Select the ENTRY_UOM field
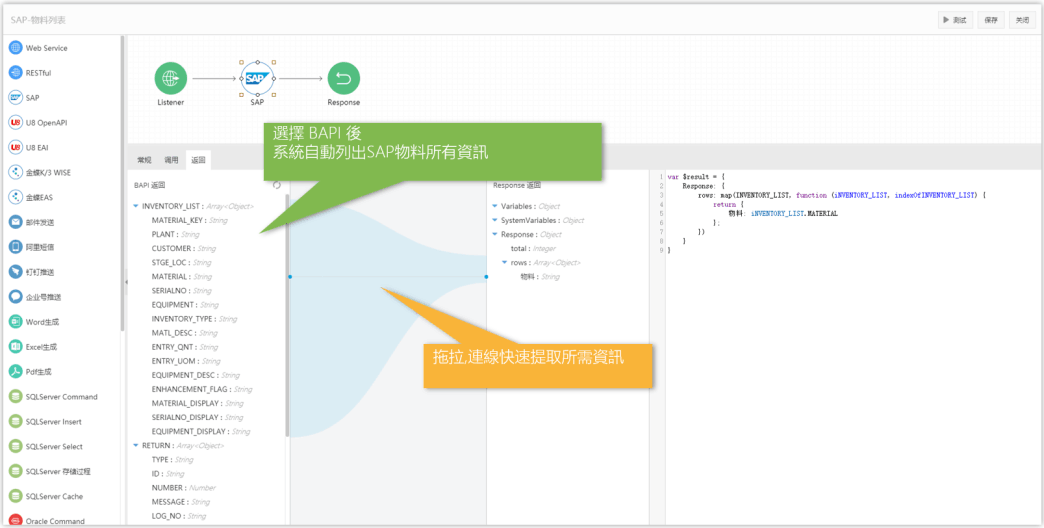This screenshot has width=1044, height=528. pos(186,361)
